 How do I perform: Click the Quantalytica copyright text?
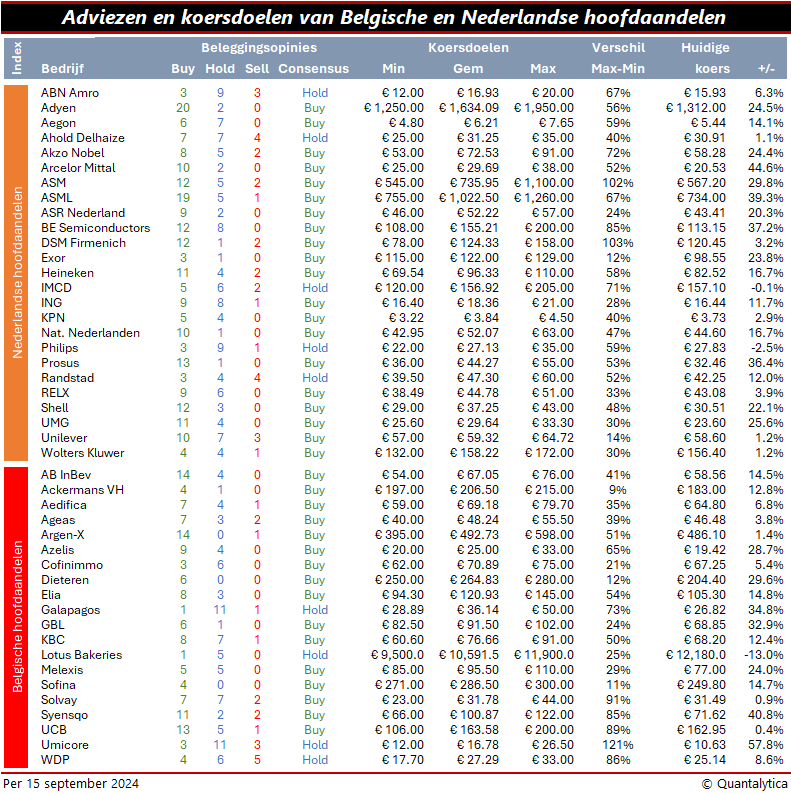click(x=744, y=783)
